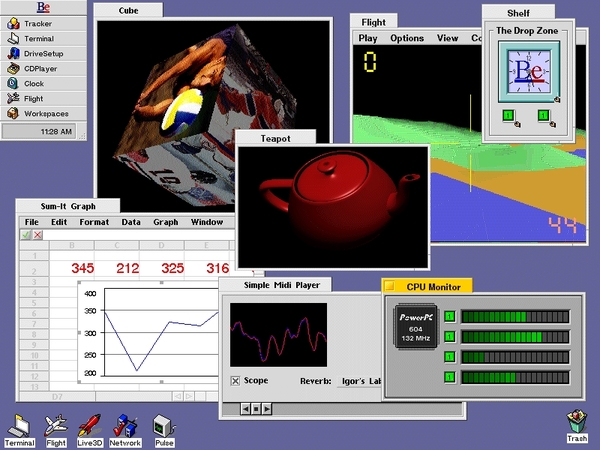
Task: Click the red X cancel button in Sum-It
Action: pyautogui.click(x=38, y=235)
